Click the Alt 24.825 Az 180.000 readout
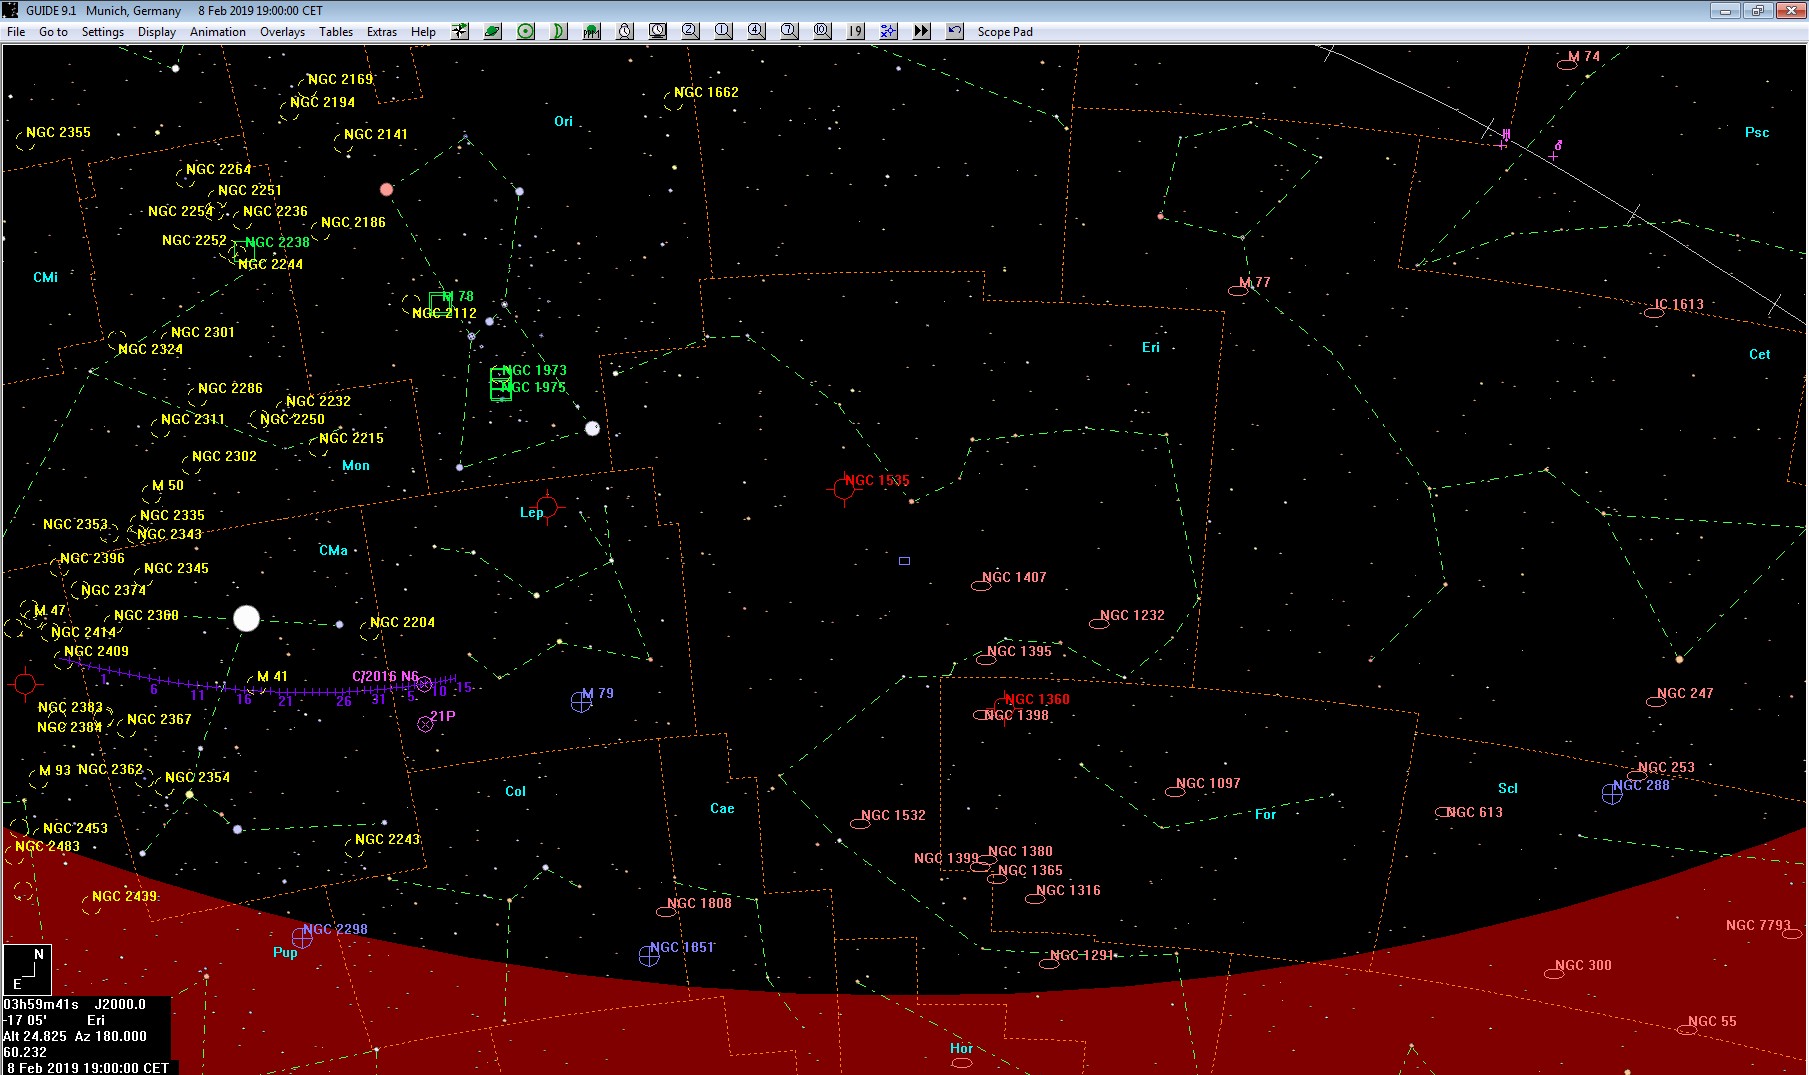 [75, 1036]
